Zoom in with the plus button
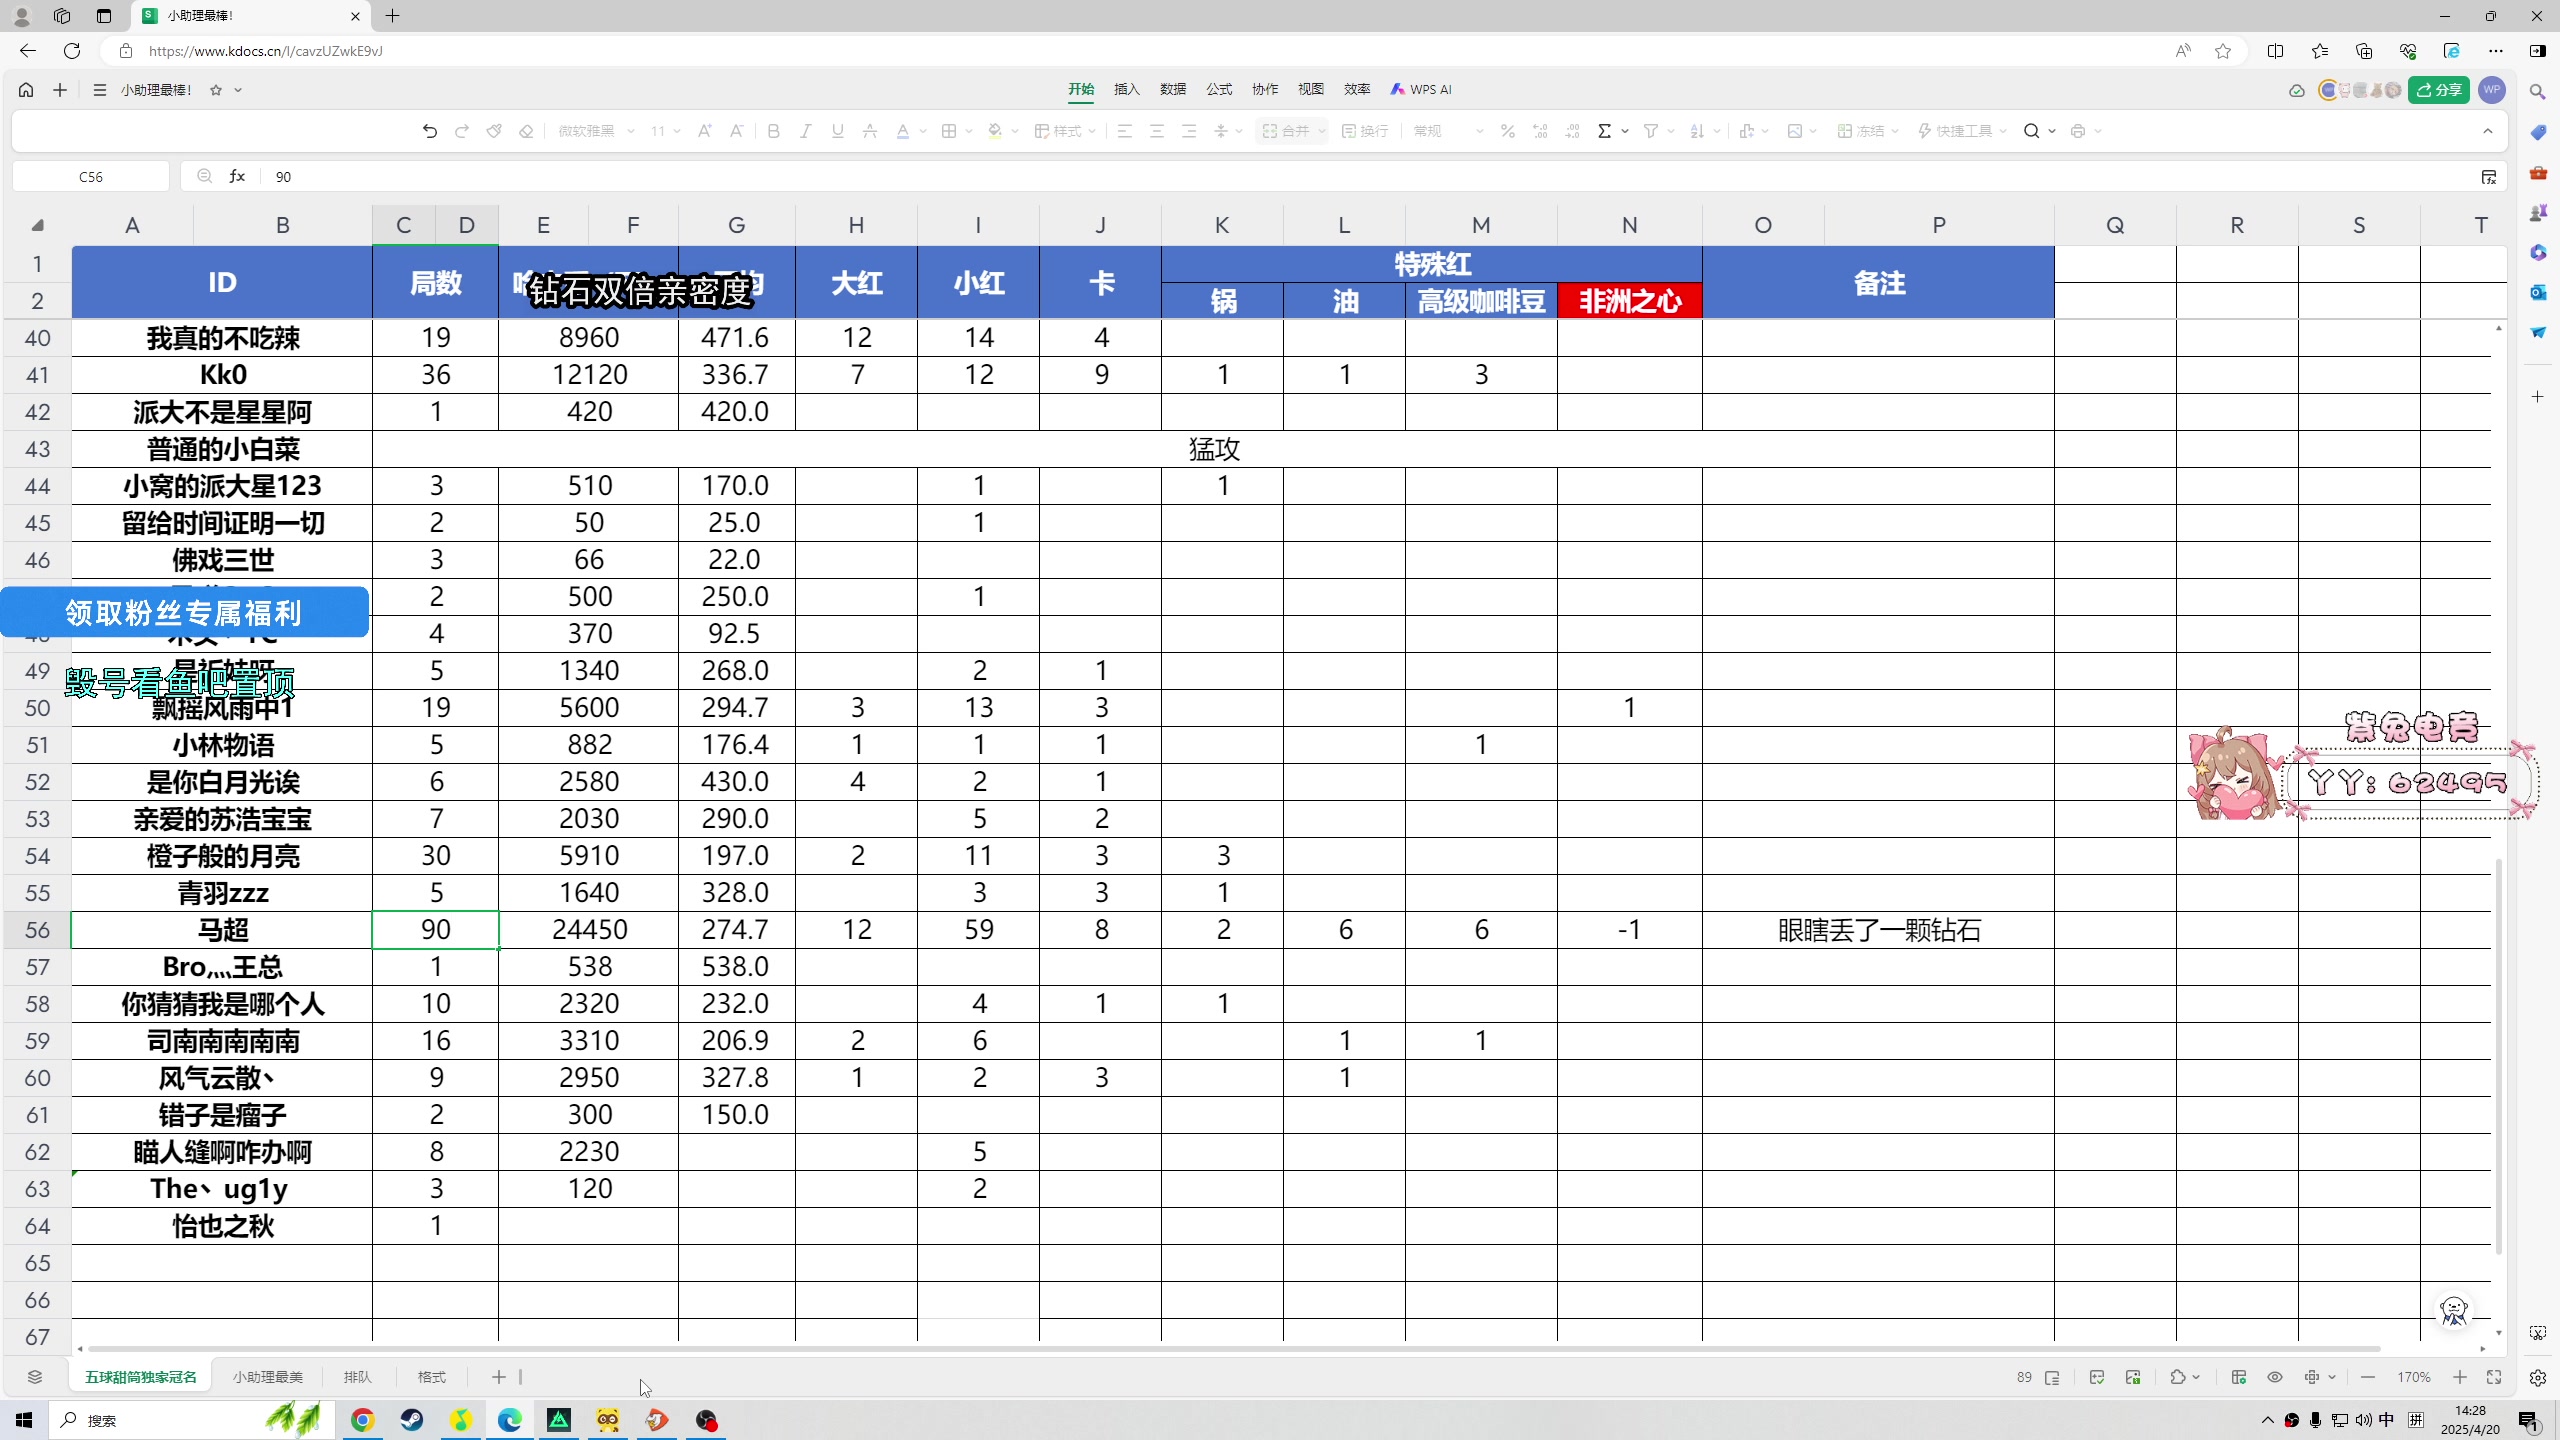Image resolution: width=2560 pixels, height=1440 pixels. click(2459, 1377)
